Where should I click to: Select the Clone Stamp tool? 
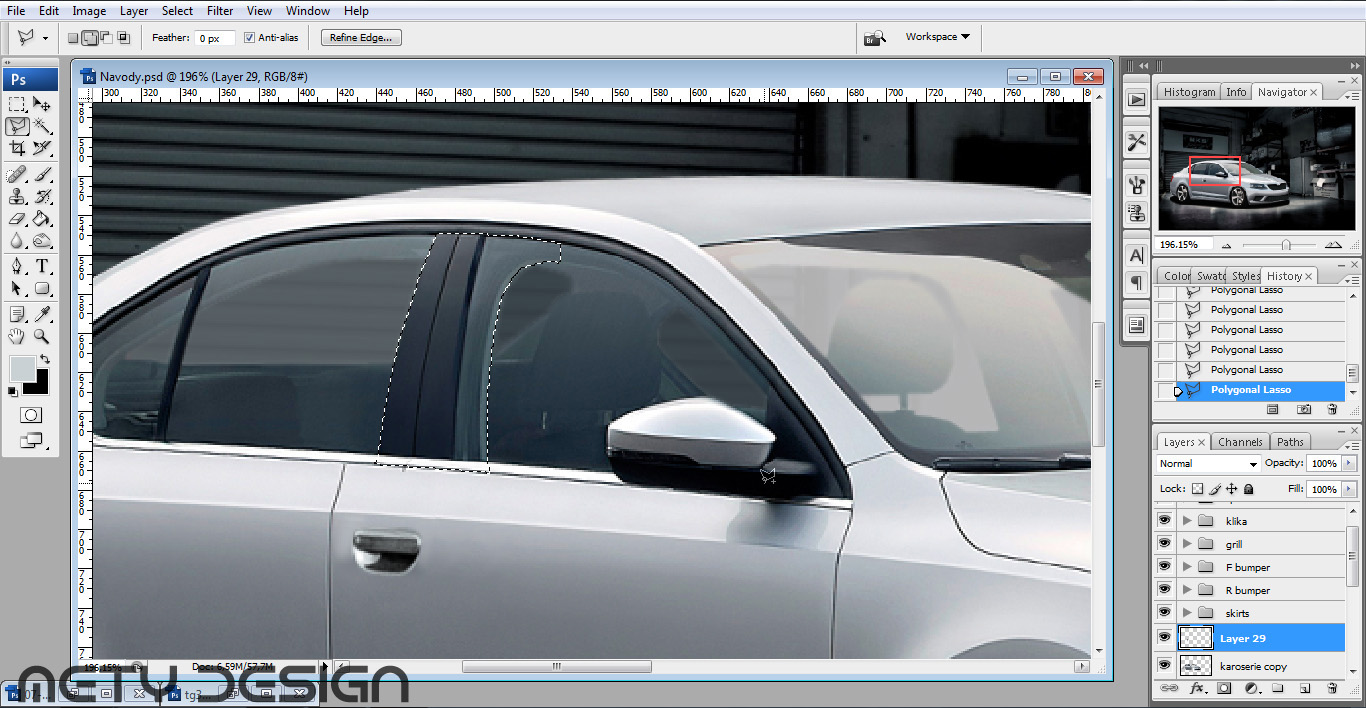17,197
